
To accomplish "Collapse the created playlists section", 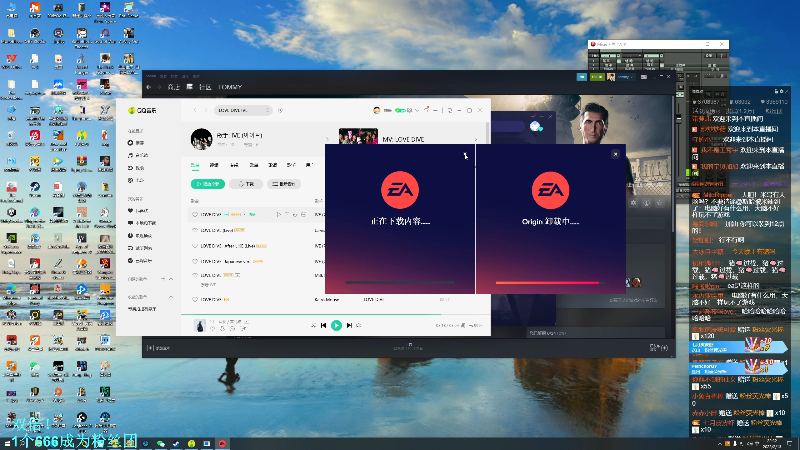I will point(171,279).
